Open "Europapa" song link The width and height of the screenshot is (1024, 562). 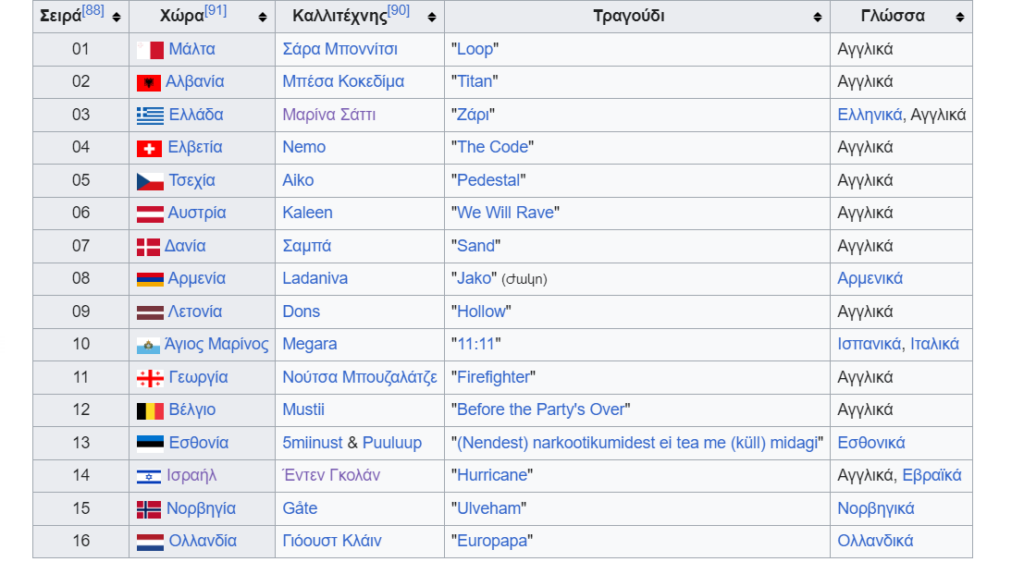492,541
